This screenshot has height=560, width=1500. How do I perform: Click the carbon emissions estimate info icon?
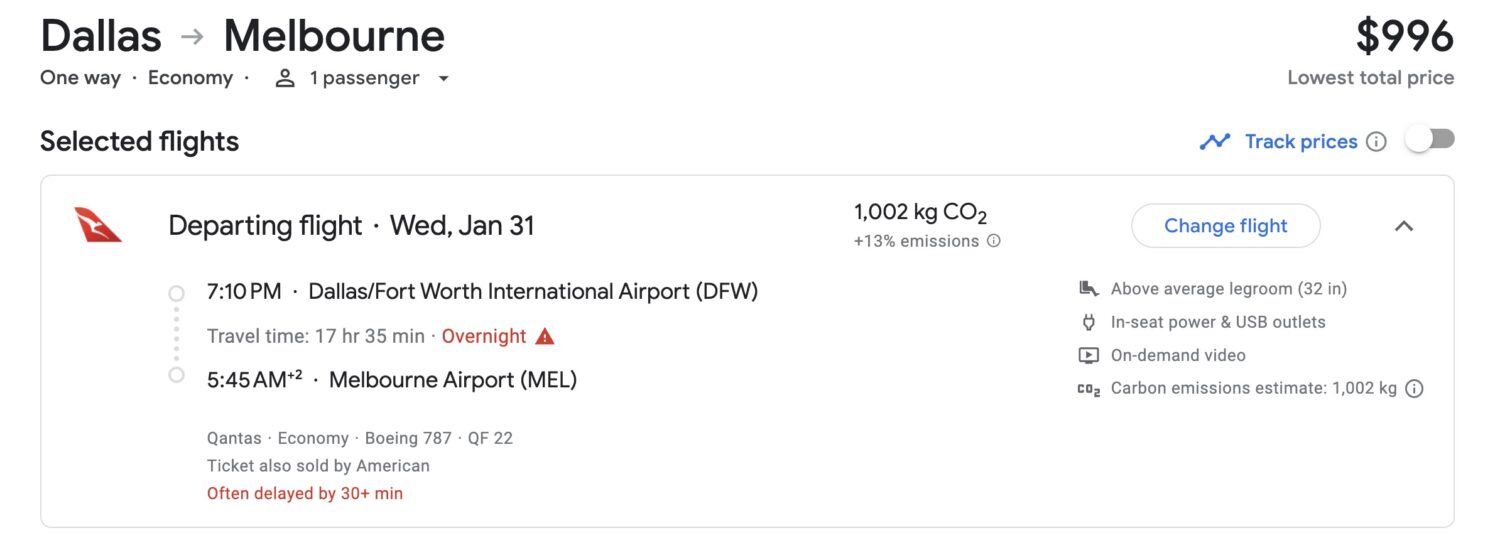coord(1414,389)
